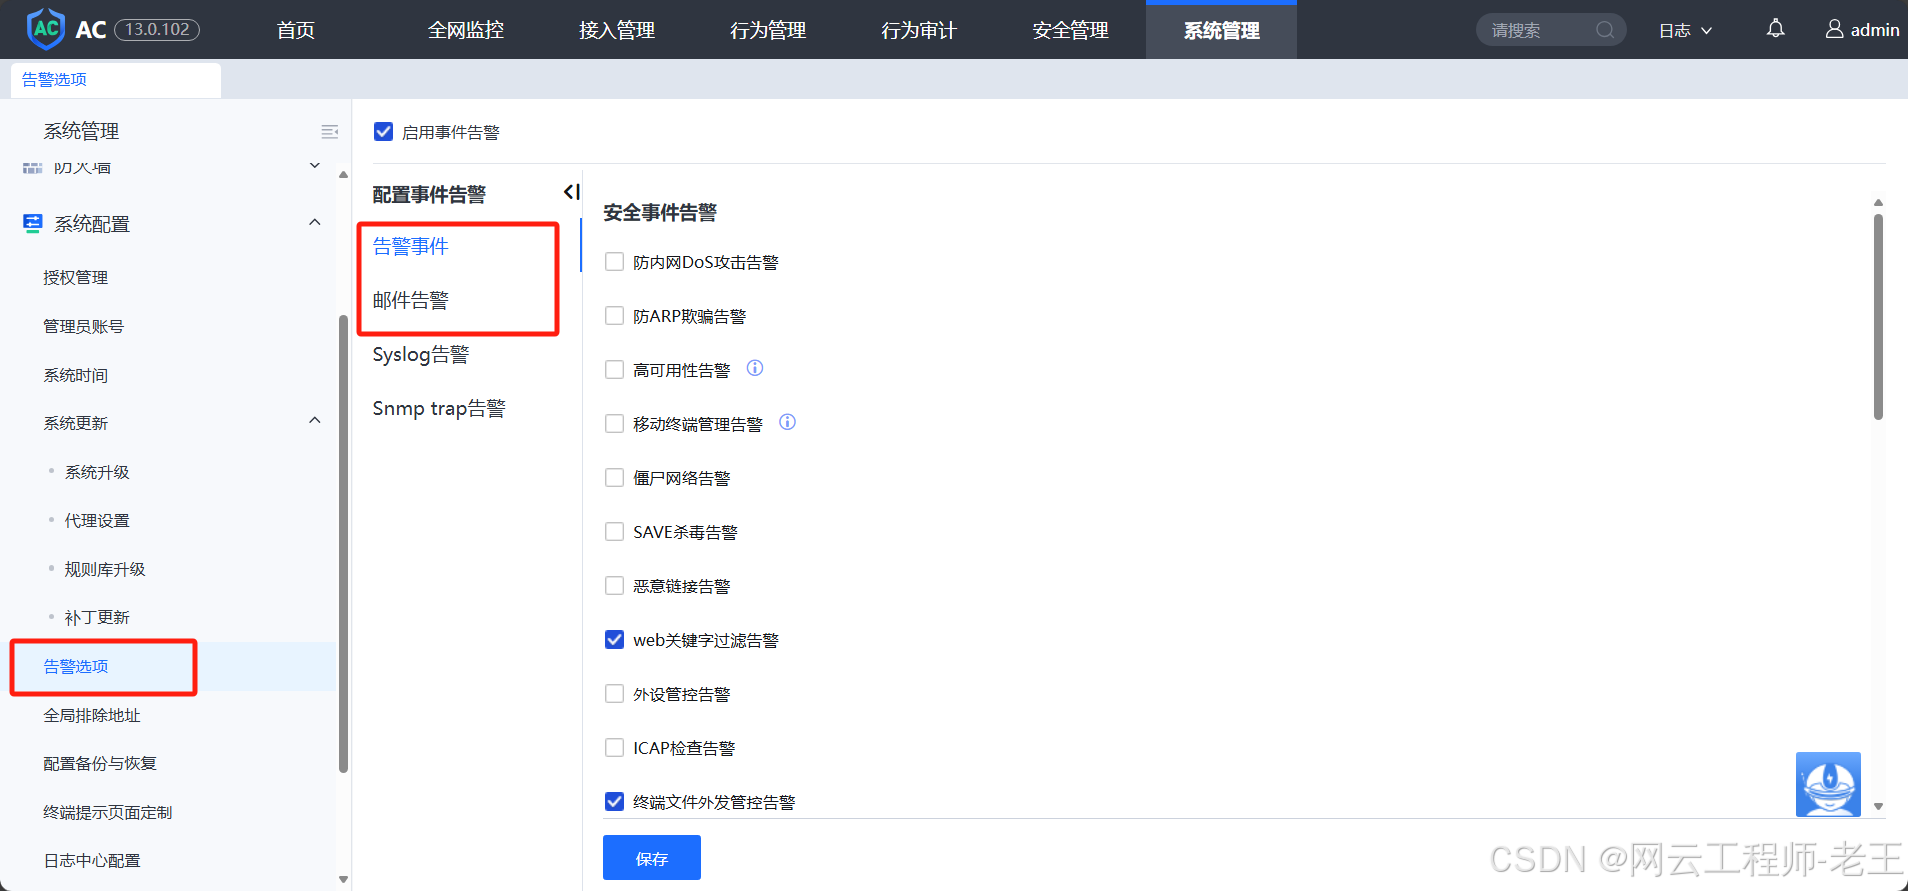Click the AC shield logo icon
The height and width of the screenshot is (891, 1908).
coord(46,29)
